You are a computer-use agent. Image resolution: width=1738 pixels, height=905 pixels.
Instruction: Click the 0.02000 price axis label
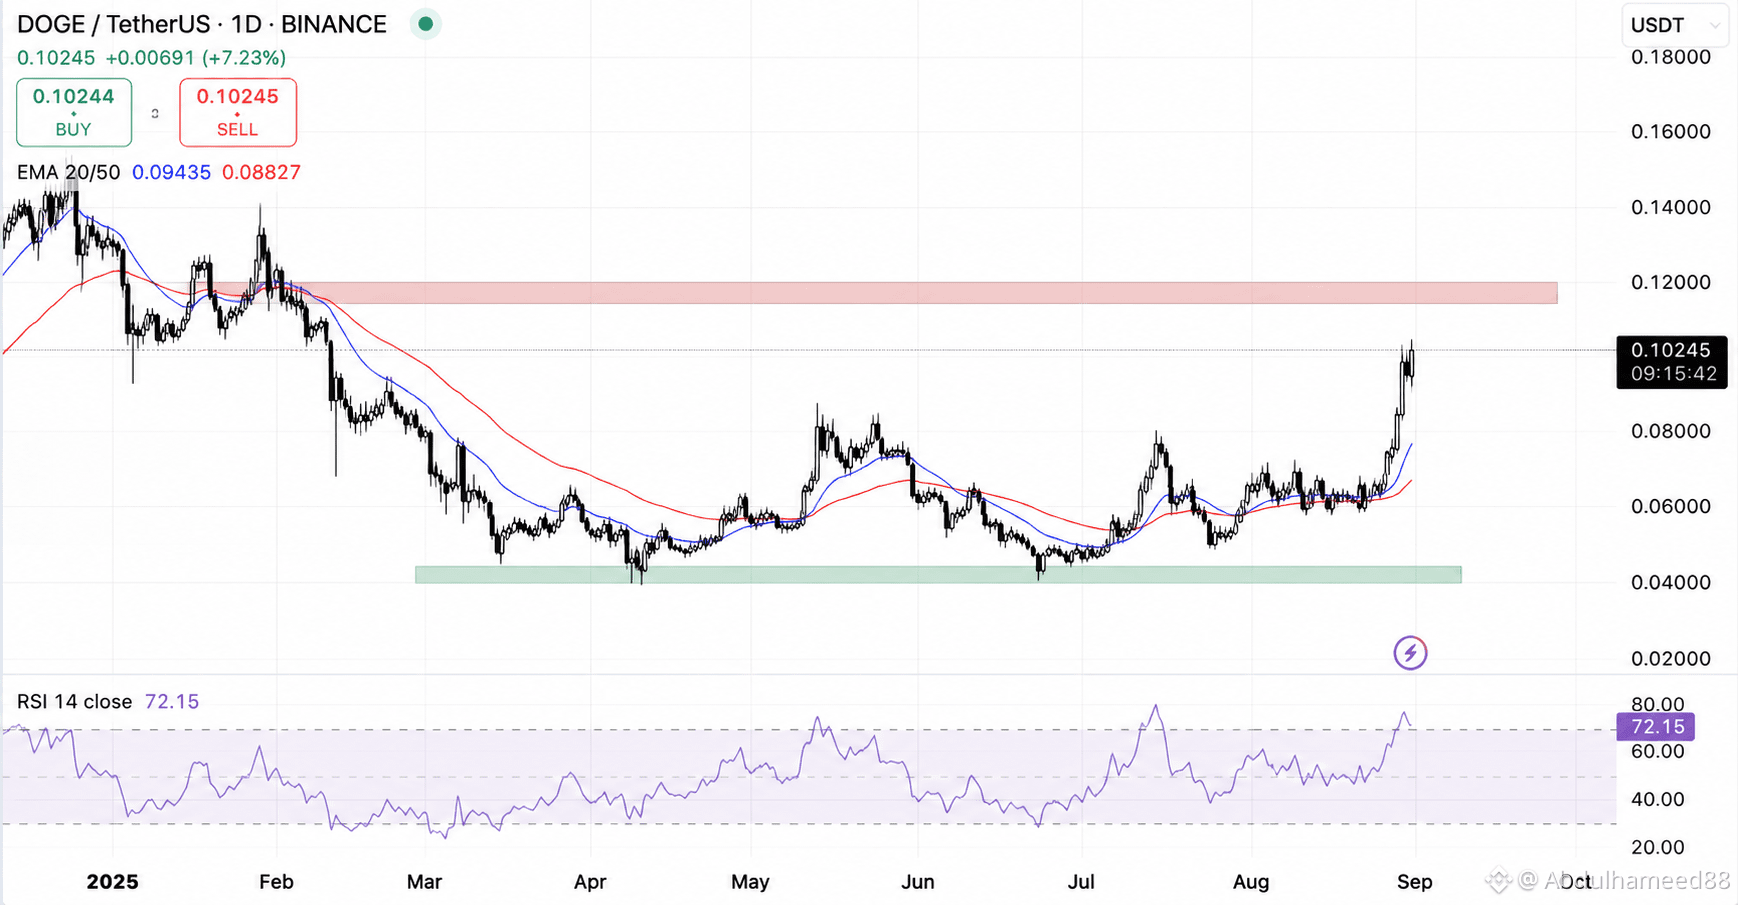point(1671,659)
